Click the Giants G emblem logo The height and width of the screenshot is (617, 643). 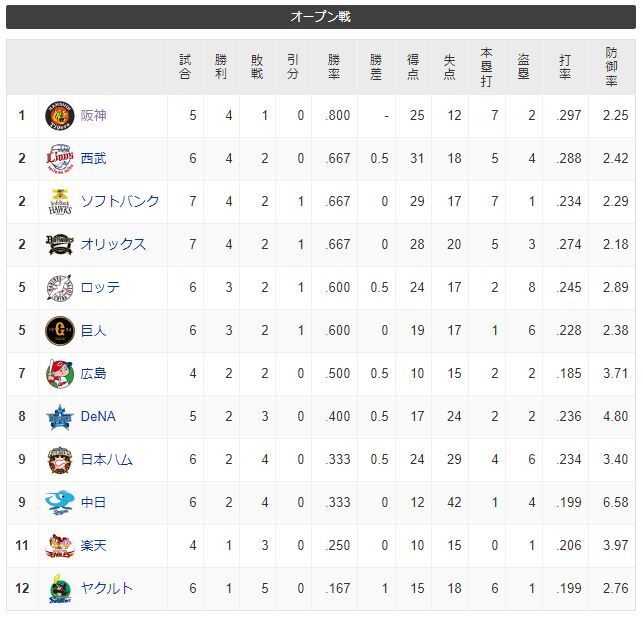tap(60, 331)
